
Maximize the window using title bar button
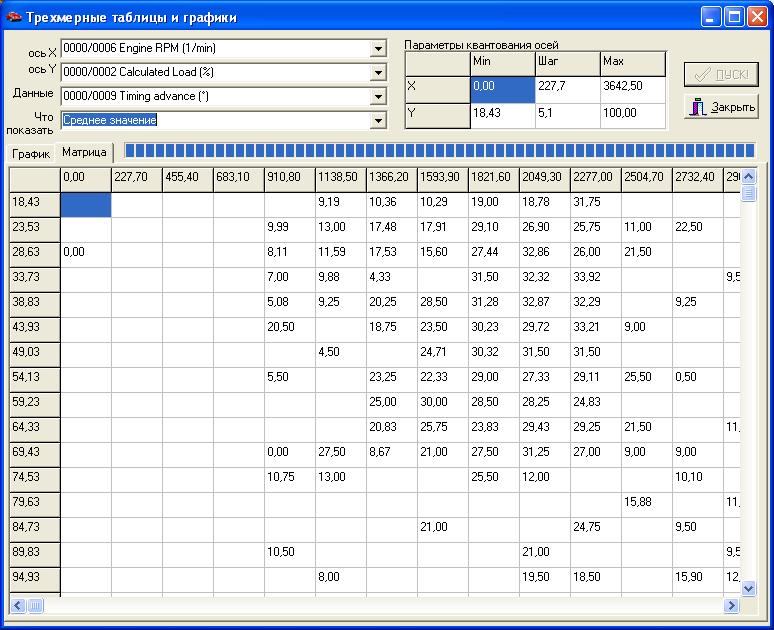[734, 17]
